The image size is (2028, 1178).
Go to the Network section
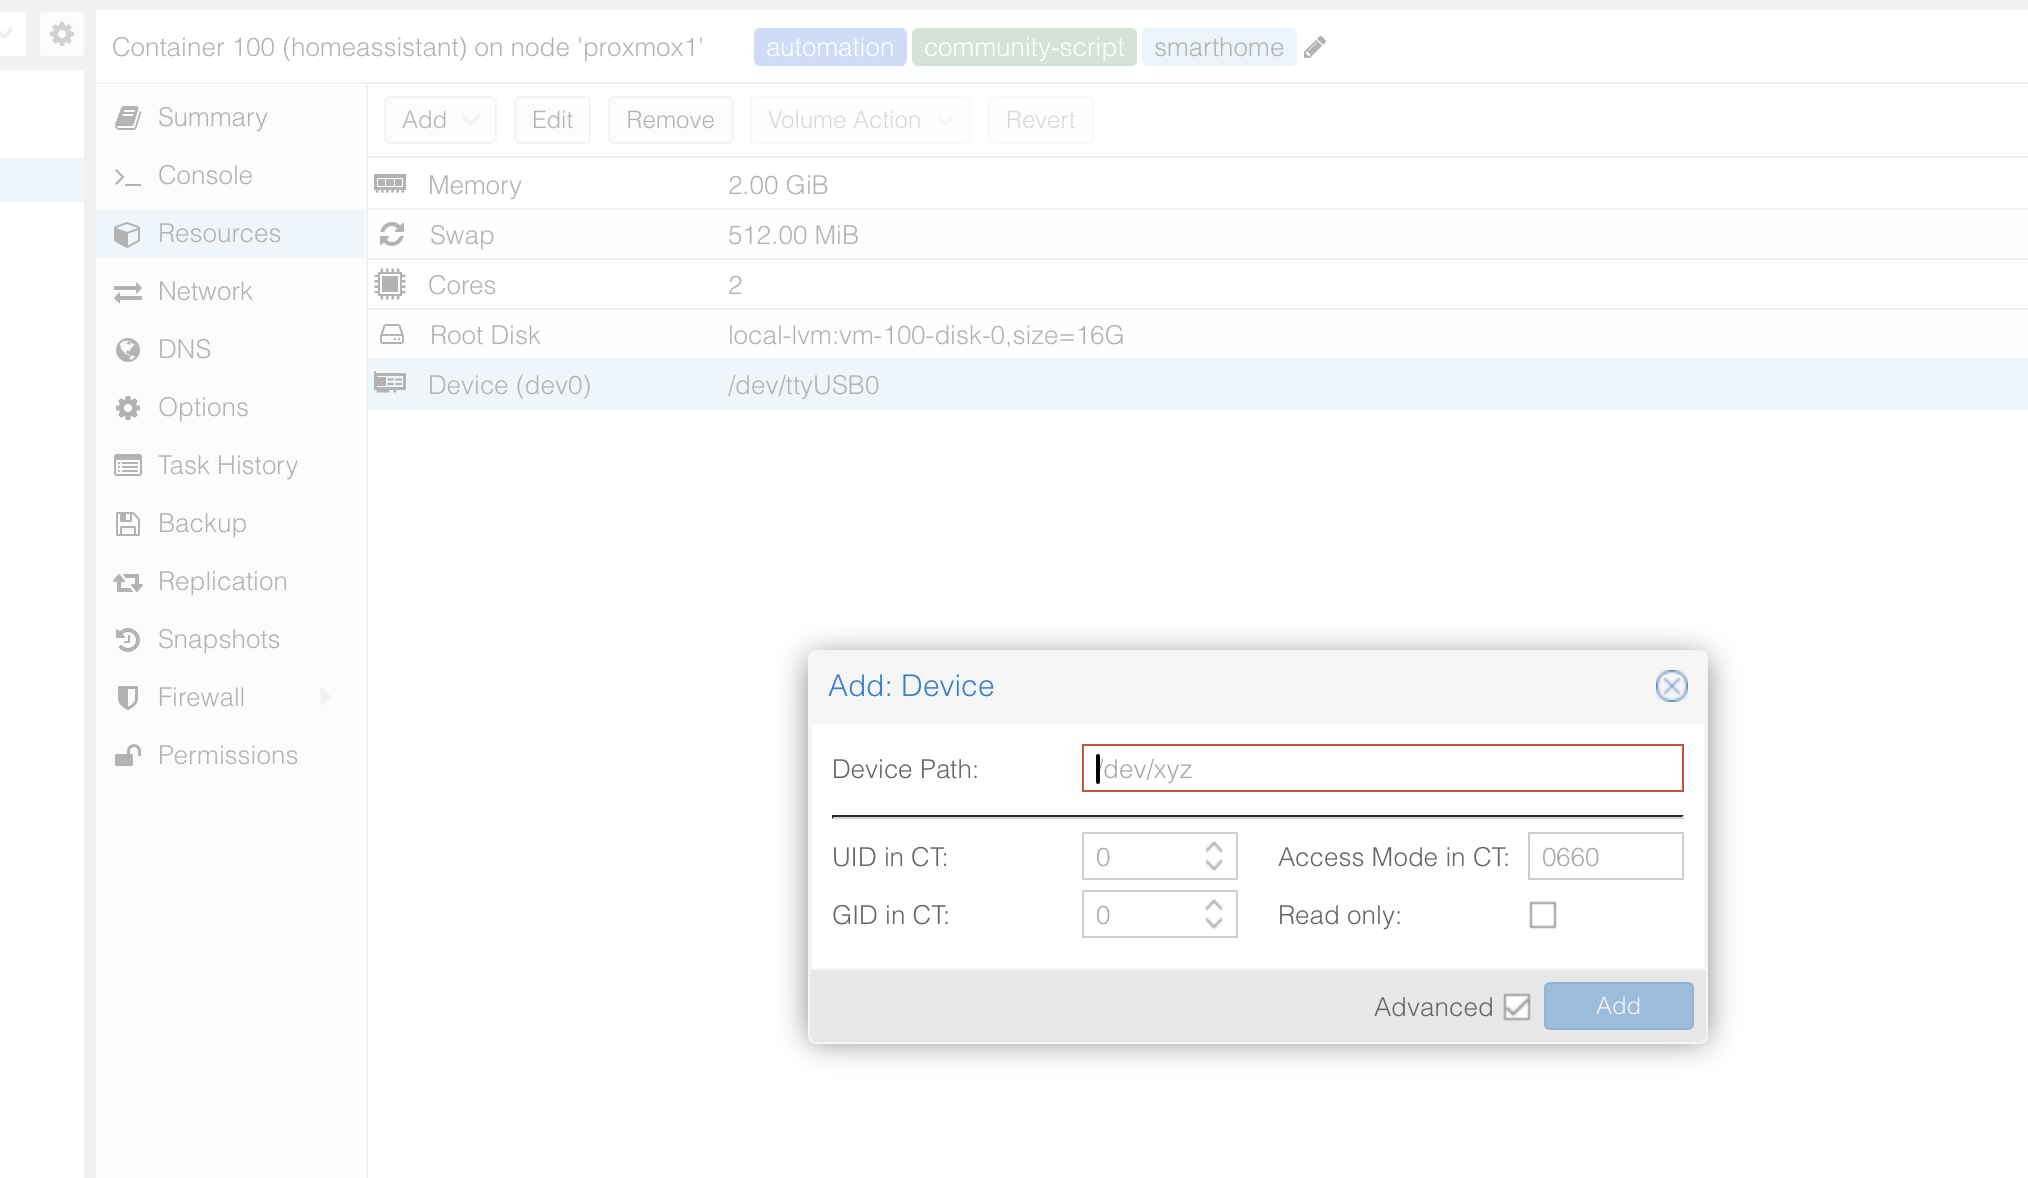coord(204,291)
